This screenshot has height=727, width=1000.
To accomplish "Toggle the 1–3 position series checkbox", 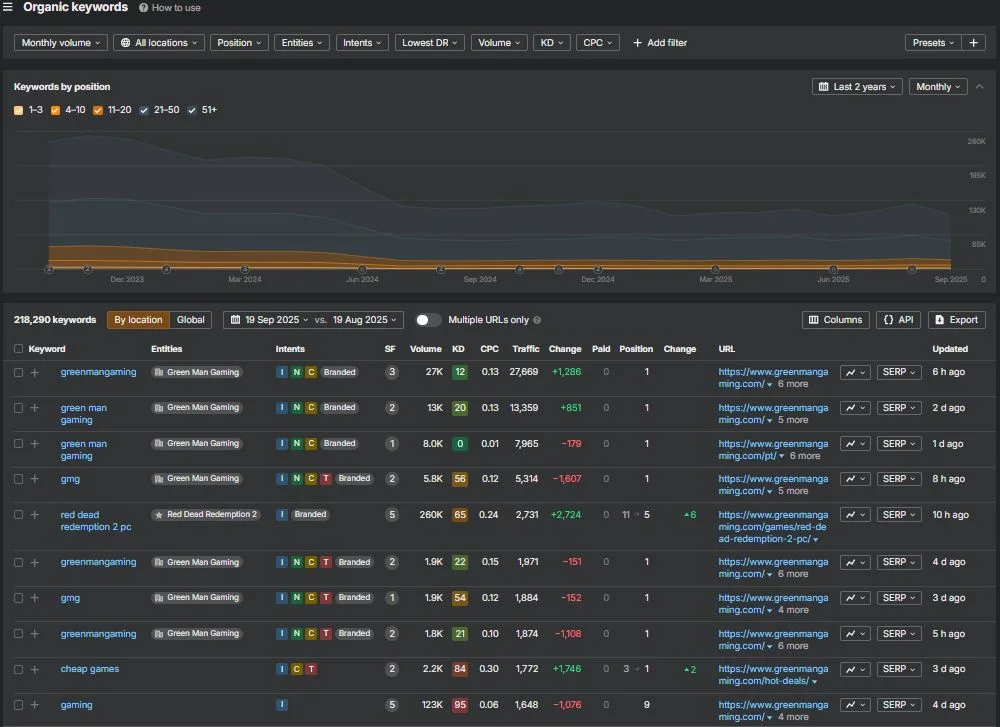I will [x=18, y=110].
